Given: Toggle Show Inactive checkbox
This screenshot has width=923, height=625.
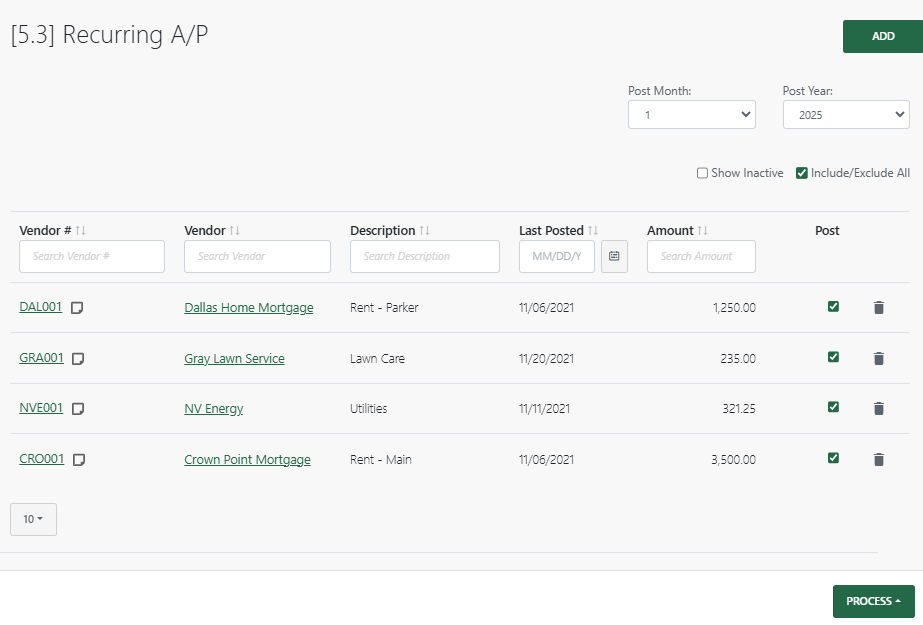Looking at the screenshot, I should (702, 172).
